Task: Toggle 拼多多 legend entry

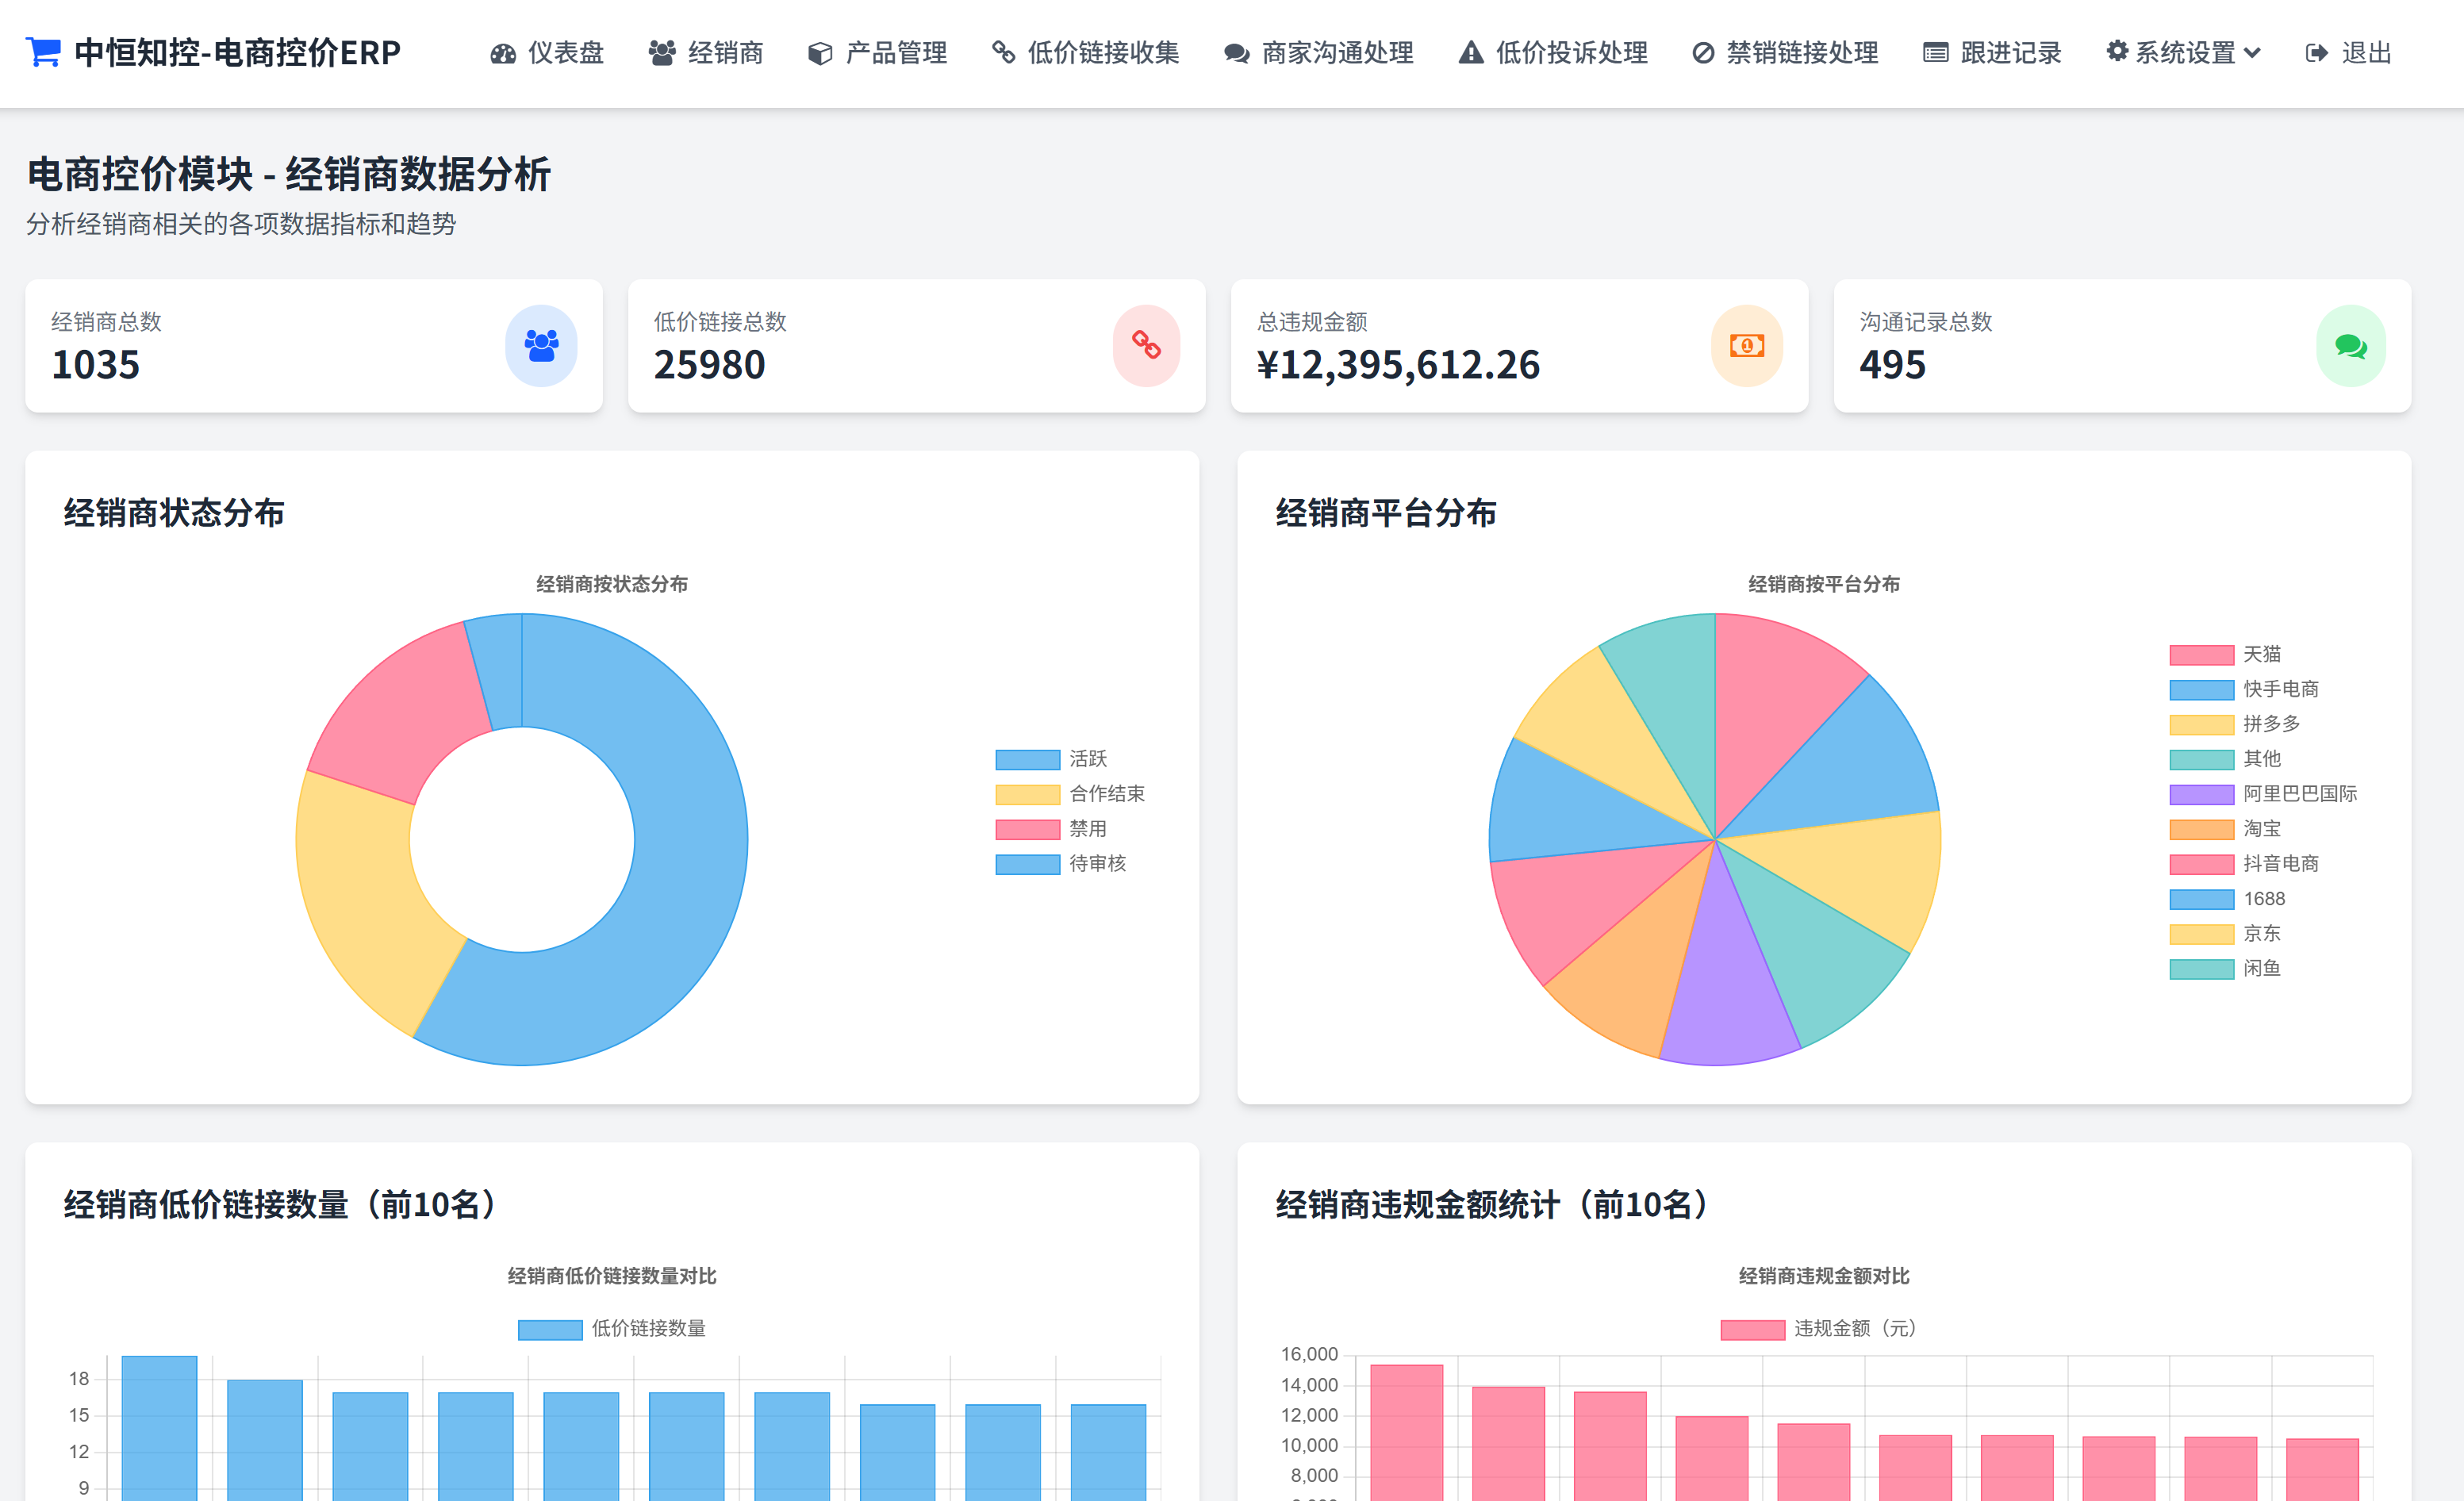Action: pyautogui.click(x=2235, y=724)
